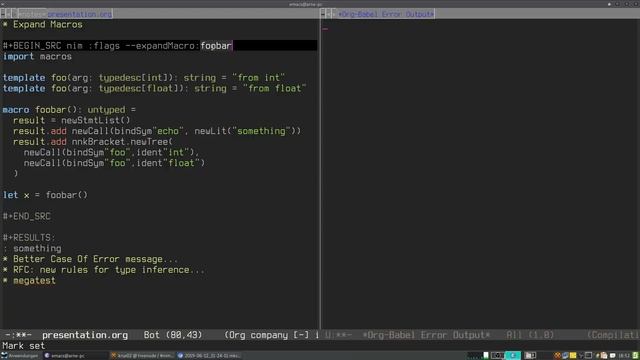Click the highlighted foobar flag text
Screen dimensions: 640x360
pyautogui.click(x=216, y=46)
